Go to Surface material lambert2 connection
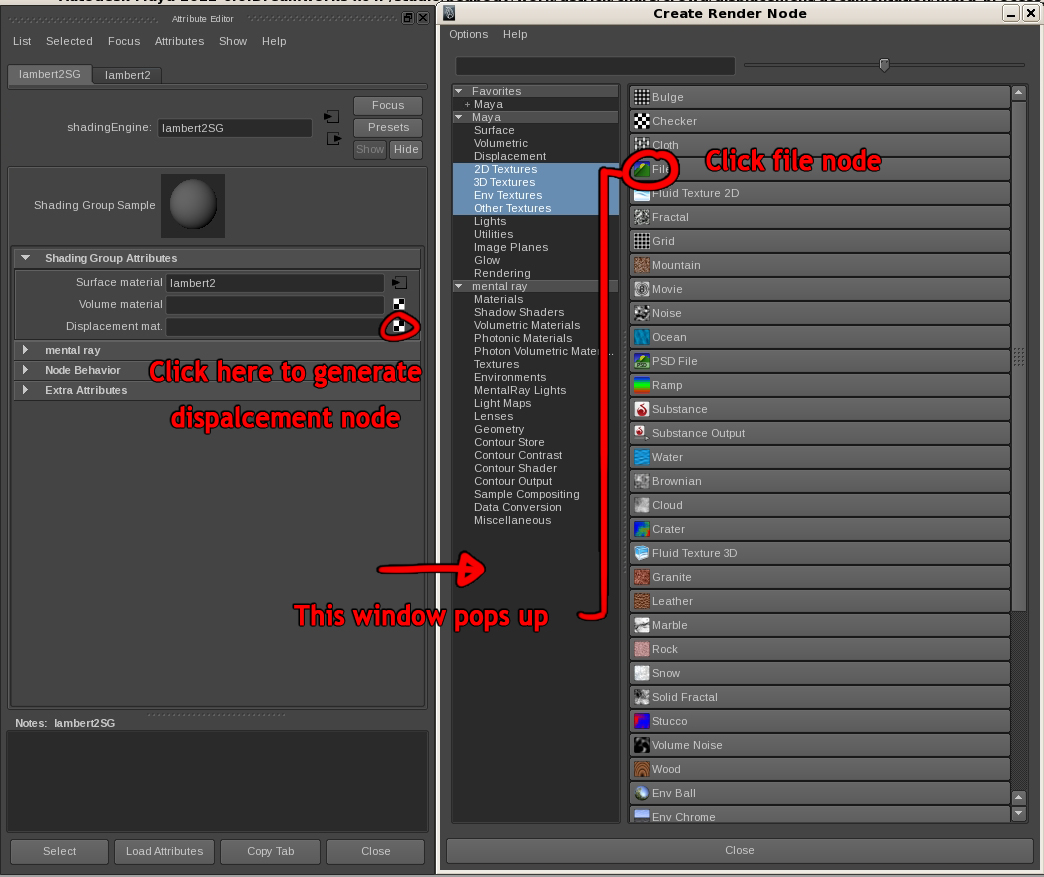This screenshot has width=1044, height=877. 399,283
